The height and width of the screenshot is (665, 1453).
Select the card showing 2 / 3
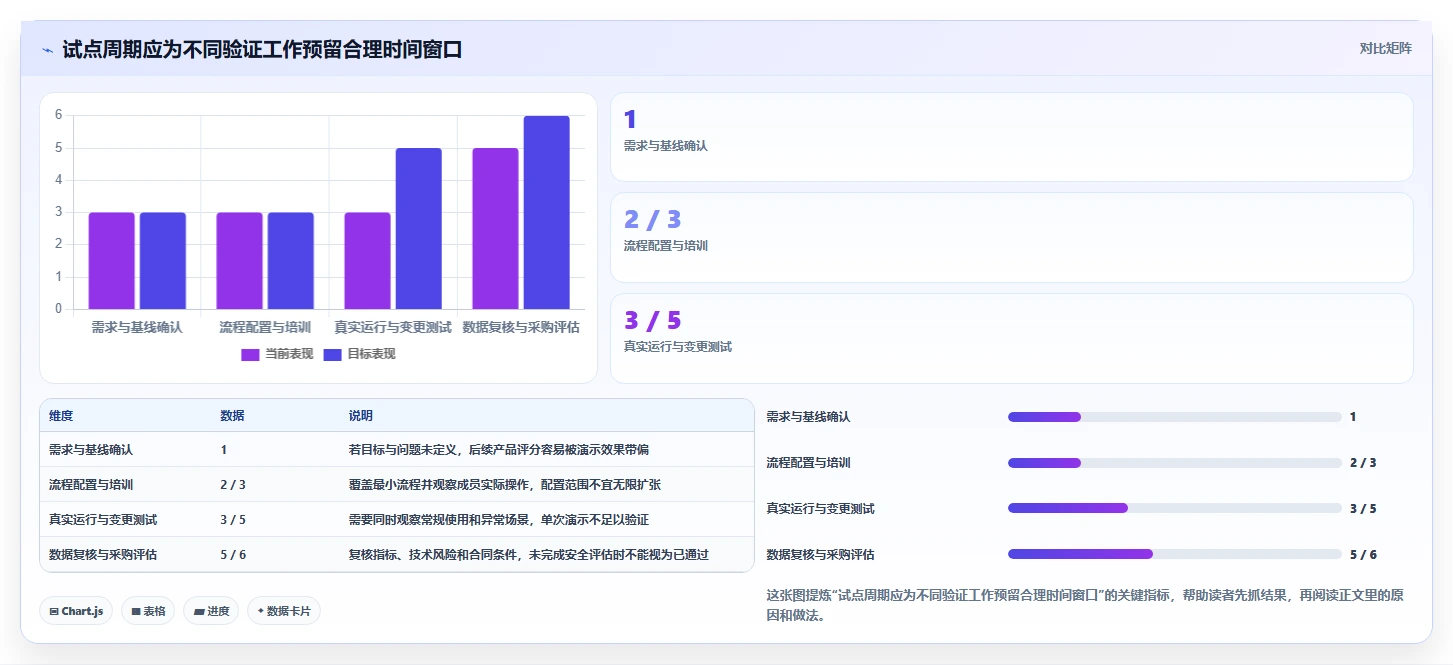pyautogui.click(x=1011, y=238)
